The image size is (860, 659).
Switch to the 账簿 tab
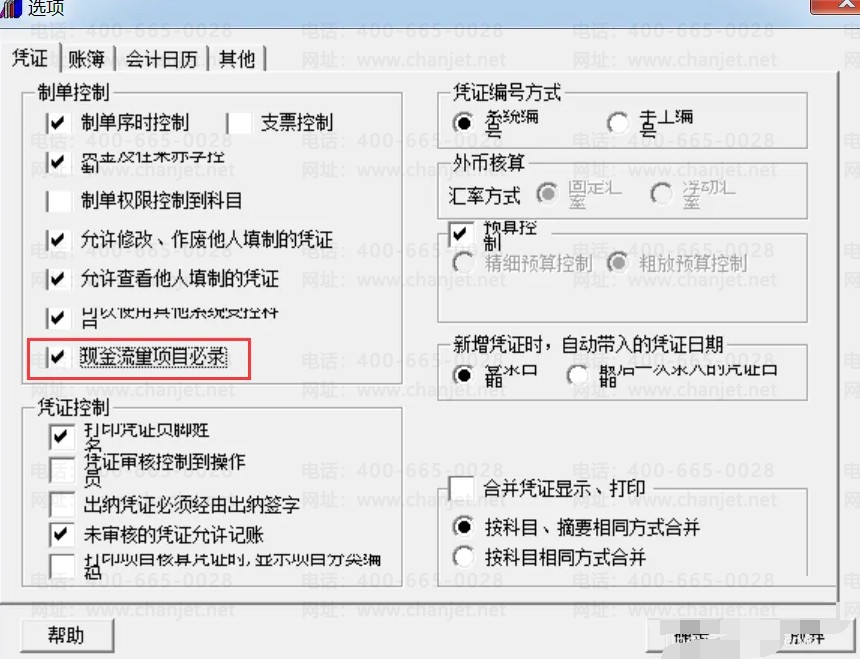tap(86, 59)
